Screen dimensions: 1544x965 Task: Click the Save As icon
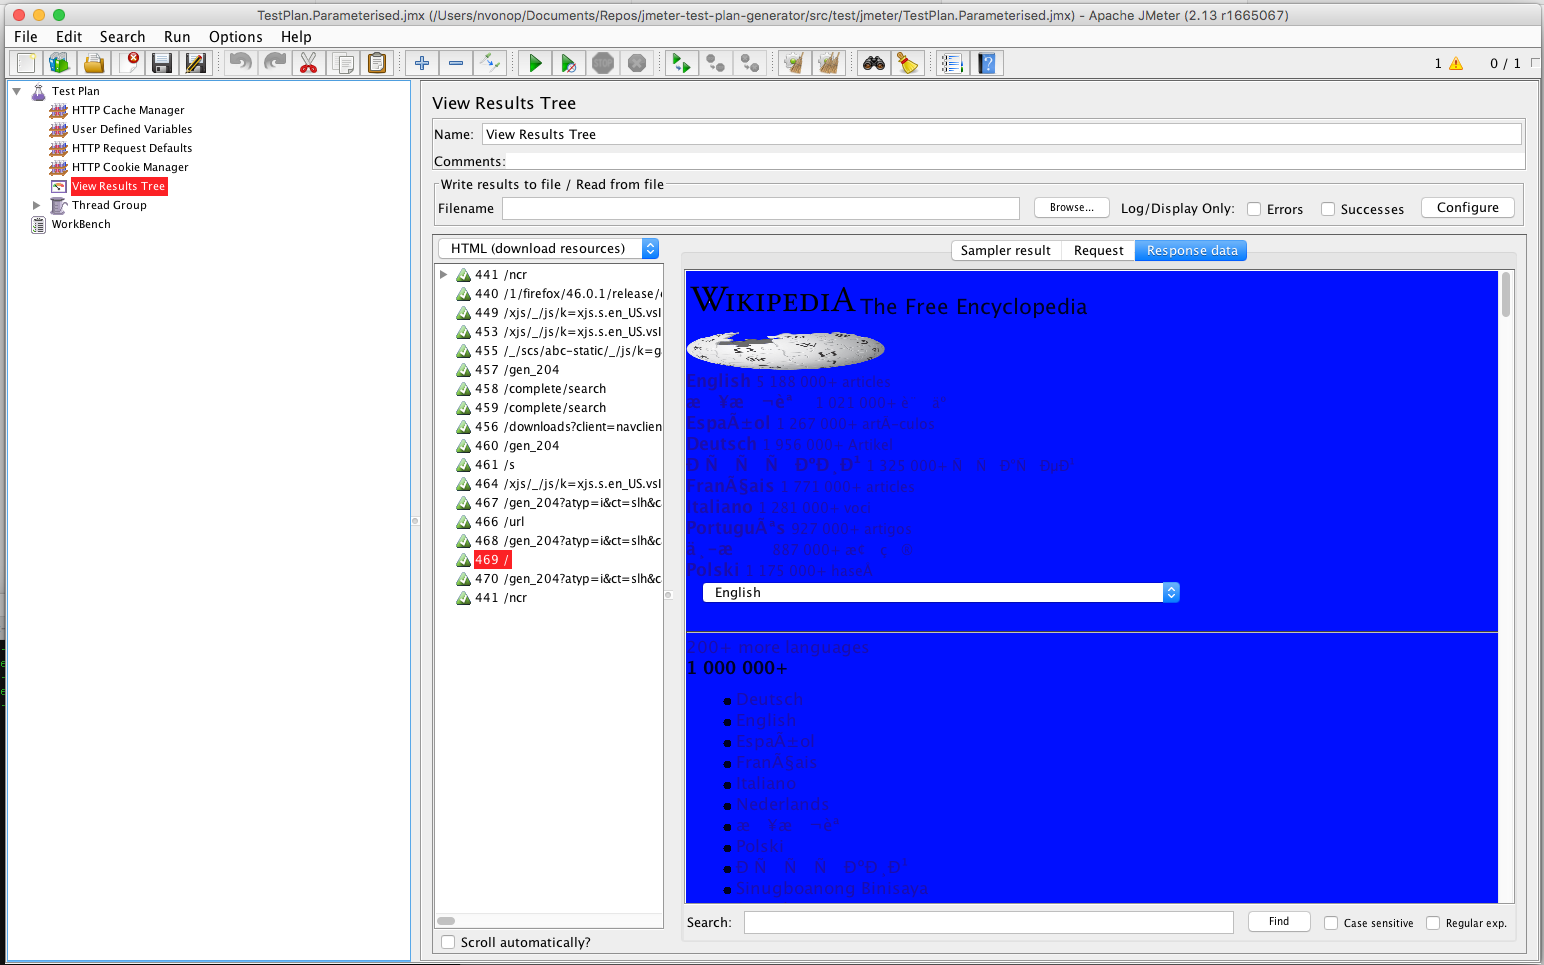[x=196, y=63]
